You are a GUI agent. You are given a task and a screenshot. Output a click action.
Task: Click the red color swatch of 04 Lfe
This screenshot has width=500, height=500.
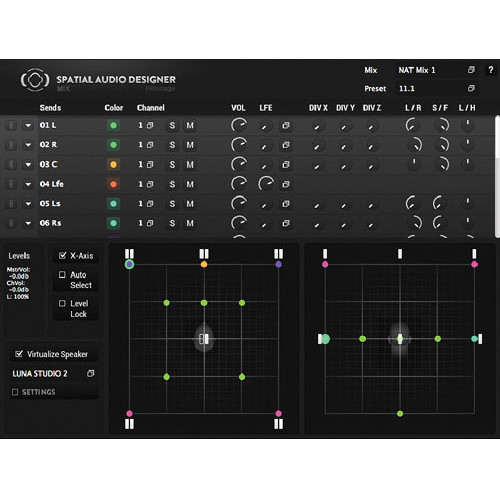pyautogui.click(x=113, y=184)
